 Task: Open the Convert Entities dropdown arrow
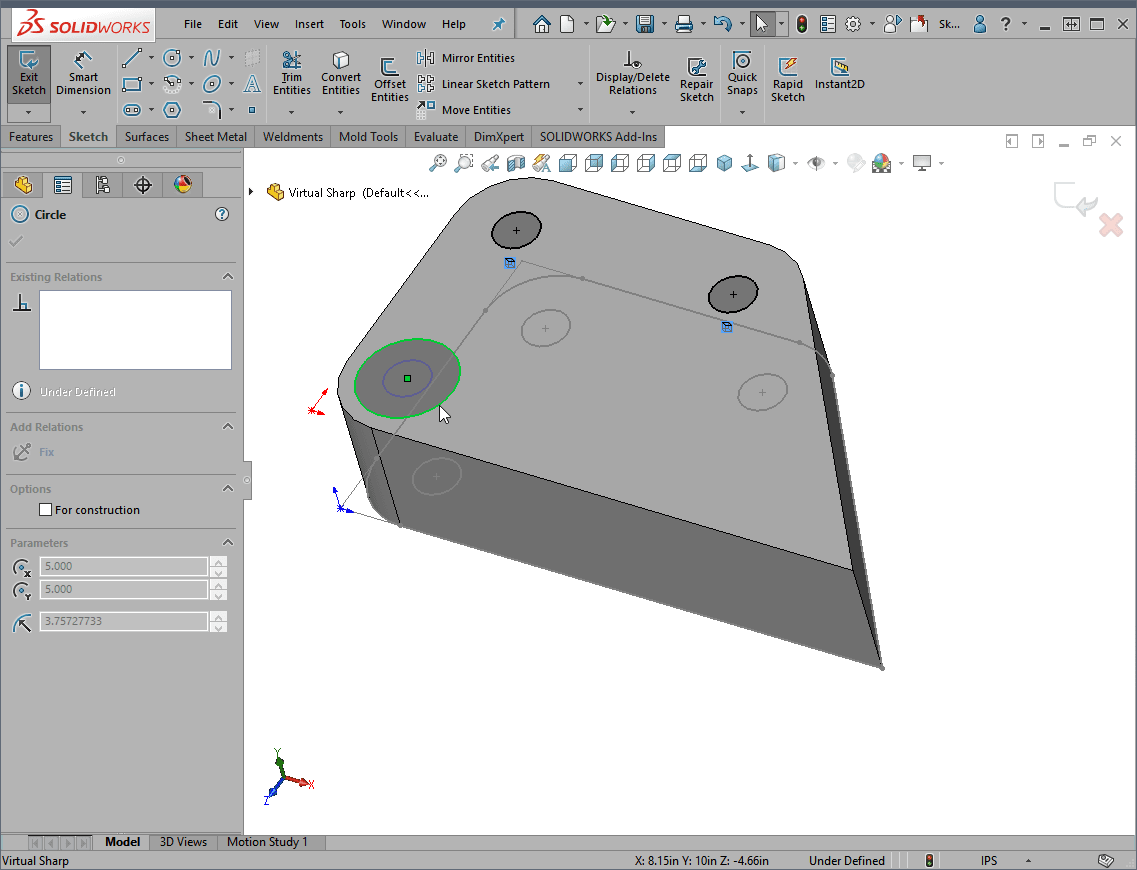point(341,112)
